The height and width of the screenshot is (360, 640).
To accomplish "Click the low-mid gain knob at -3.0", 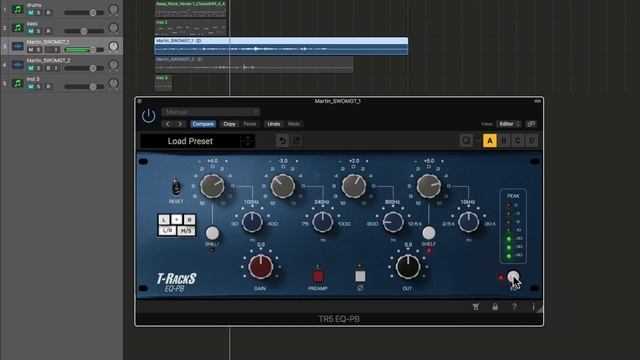I will pyautogui.click(x=282, y=186).
